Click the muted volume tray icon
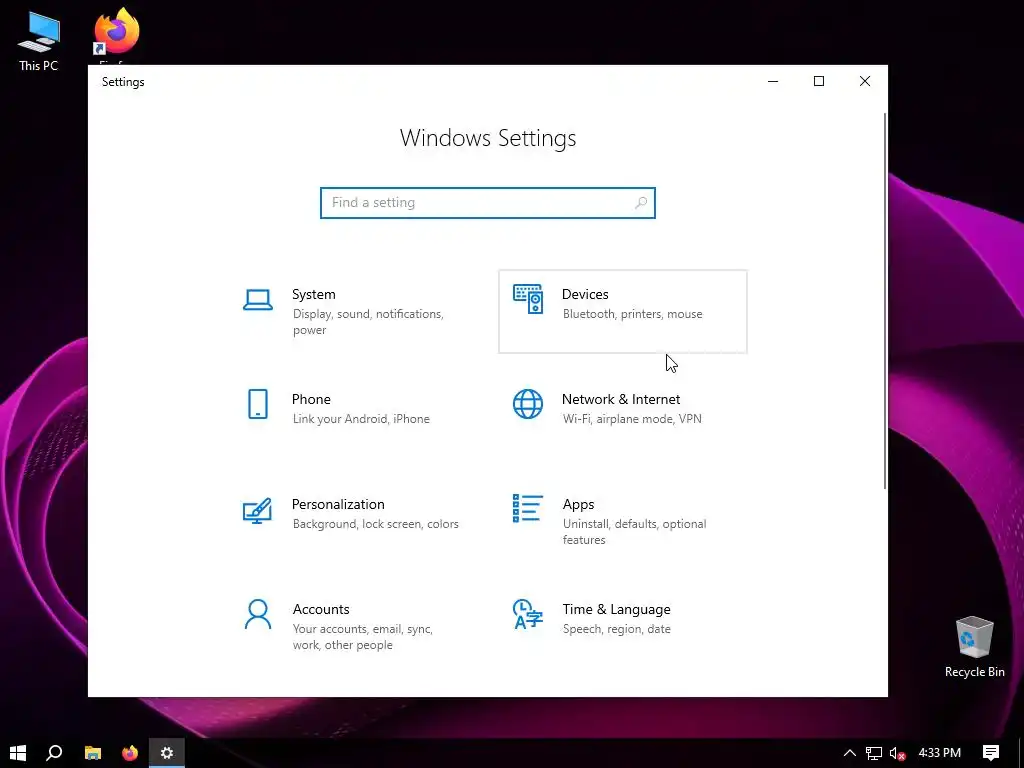 tap(897, 753)
